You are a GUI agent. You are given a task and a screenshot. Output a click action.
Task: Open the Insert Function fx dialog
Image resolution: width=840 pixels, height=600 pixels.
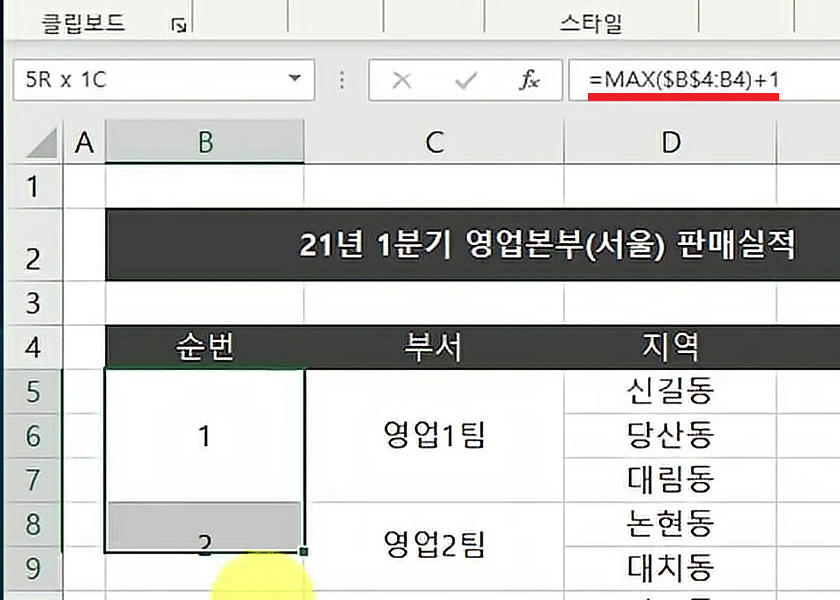click(529, 80)
